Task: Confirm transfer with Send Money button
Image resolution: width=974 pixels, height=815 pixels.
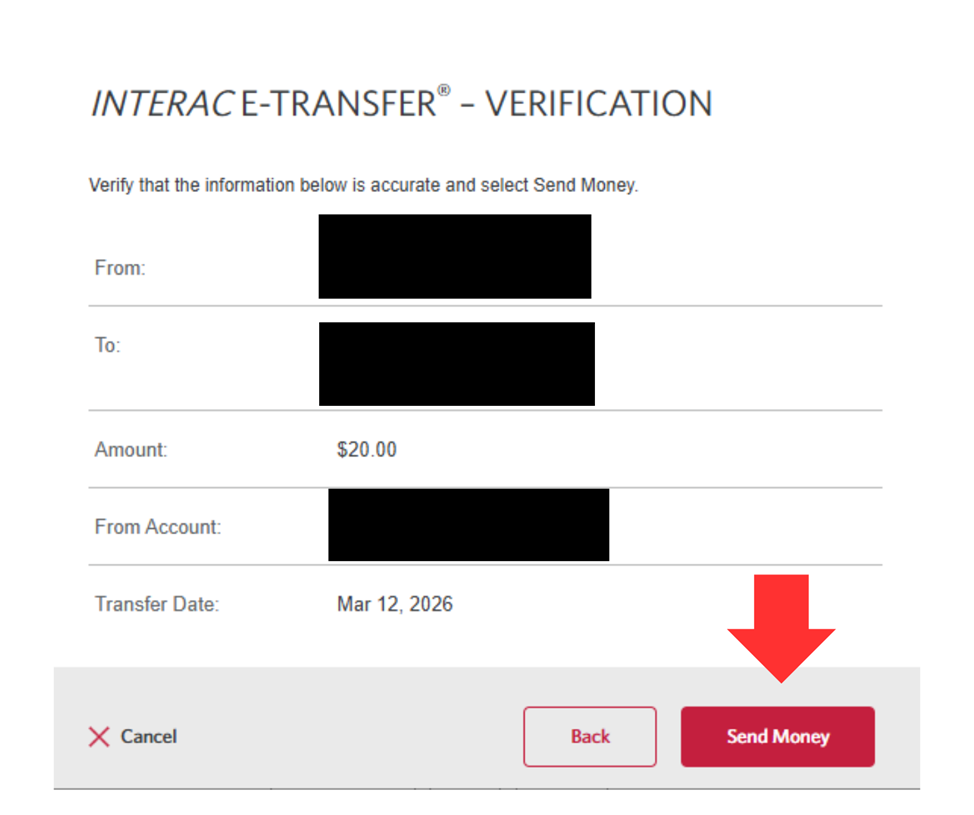Action: [777, 737]
